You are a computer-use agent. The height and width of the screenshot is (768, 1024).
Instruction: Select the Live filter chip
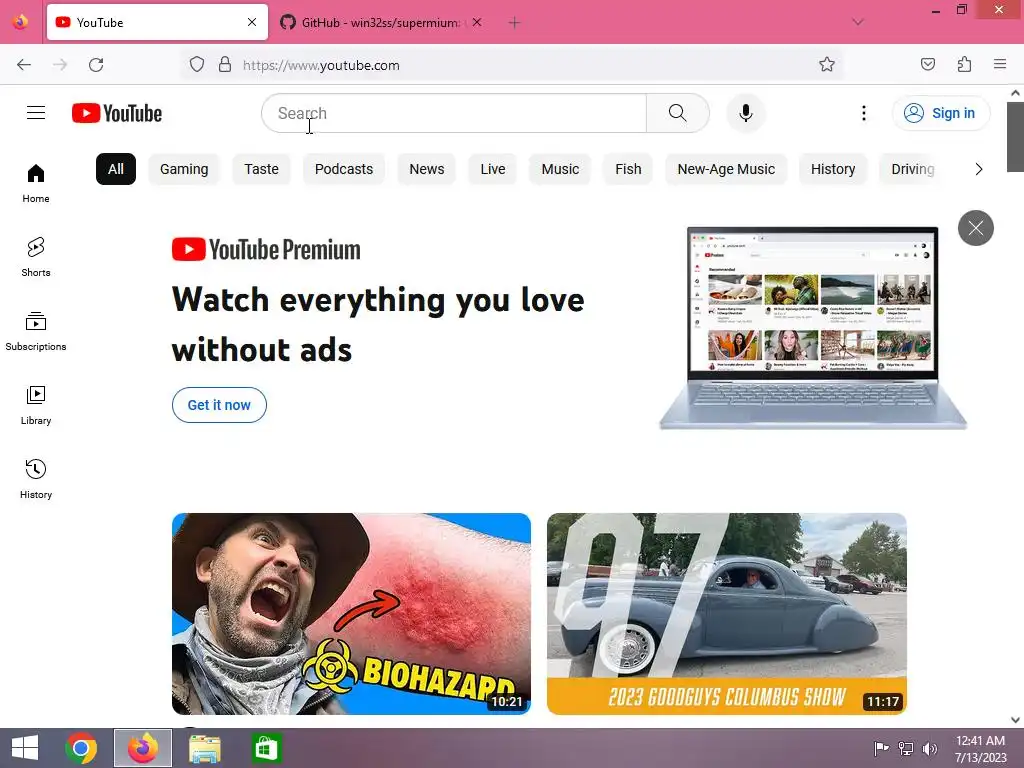[x=492, y=169]
